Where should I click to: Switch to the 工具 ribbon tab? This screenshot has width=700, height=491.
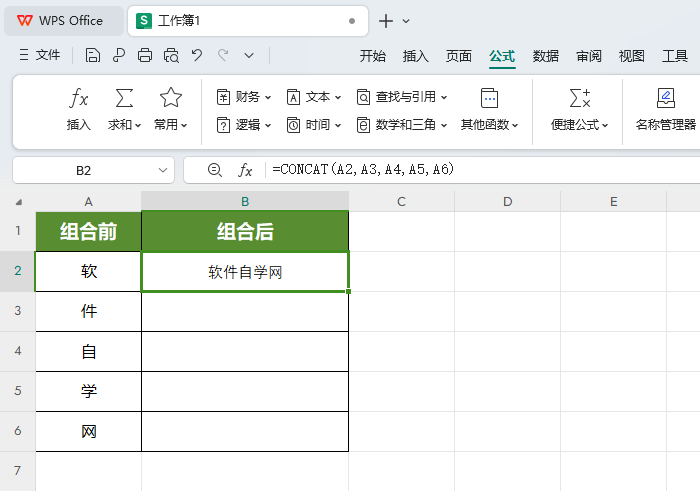pyautogui.click(x=675, y=56)
